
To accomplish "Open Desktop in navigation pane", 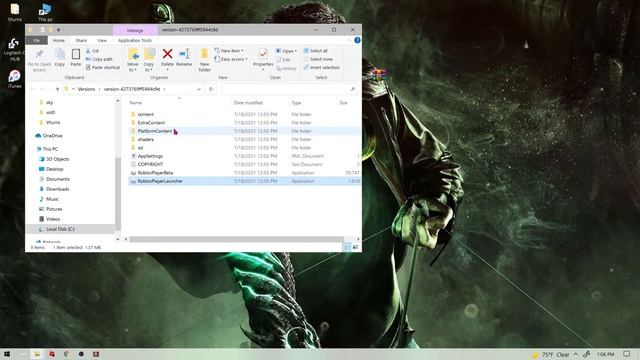I will point(55,169).
